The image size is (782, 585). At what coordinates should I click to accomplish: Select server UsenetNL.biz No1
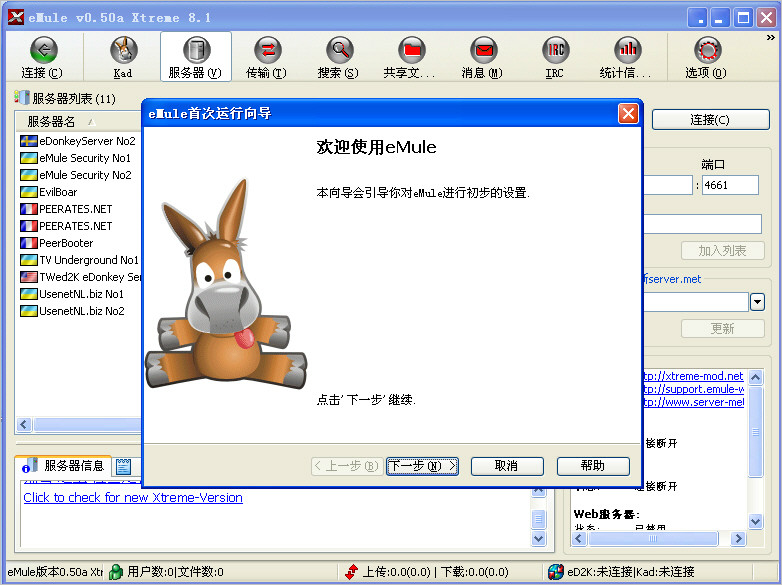pyautogui.click(x=81, y=294)
